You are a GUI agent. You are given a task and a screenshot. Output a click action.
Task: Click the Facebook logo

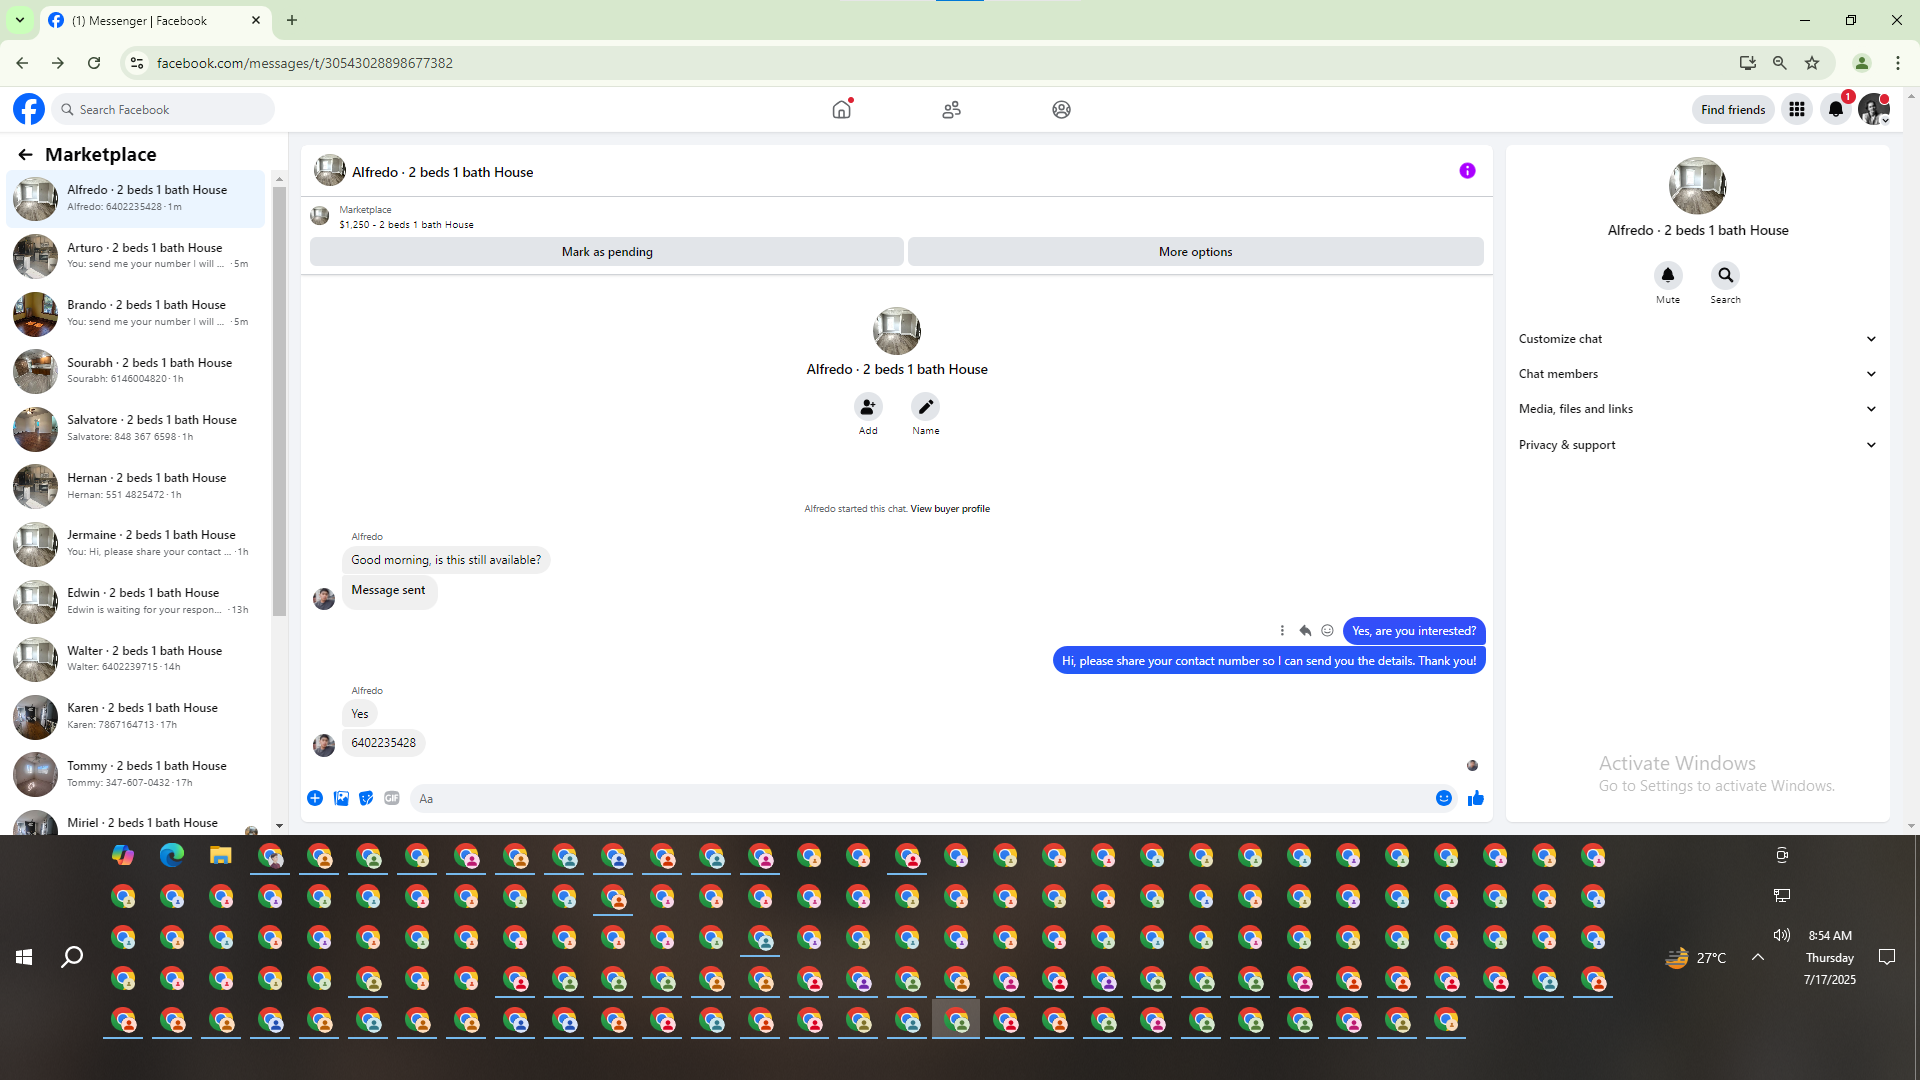point(29,109)
